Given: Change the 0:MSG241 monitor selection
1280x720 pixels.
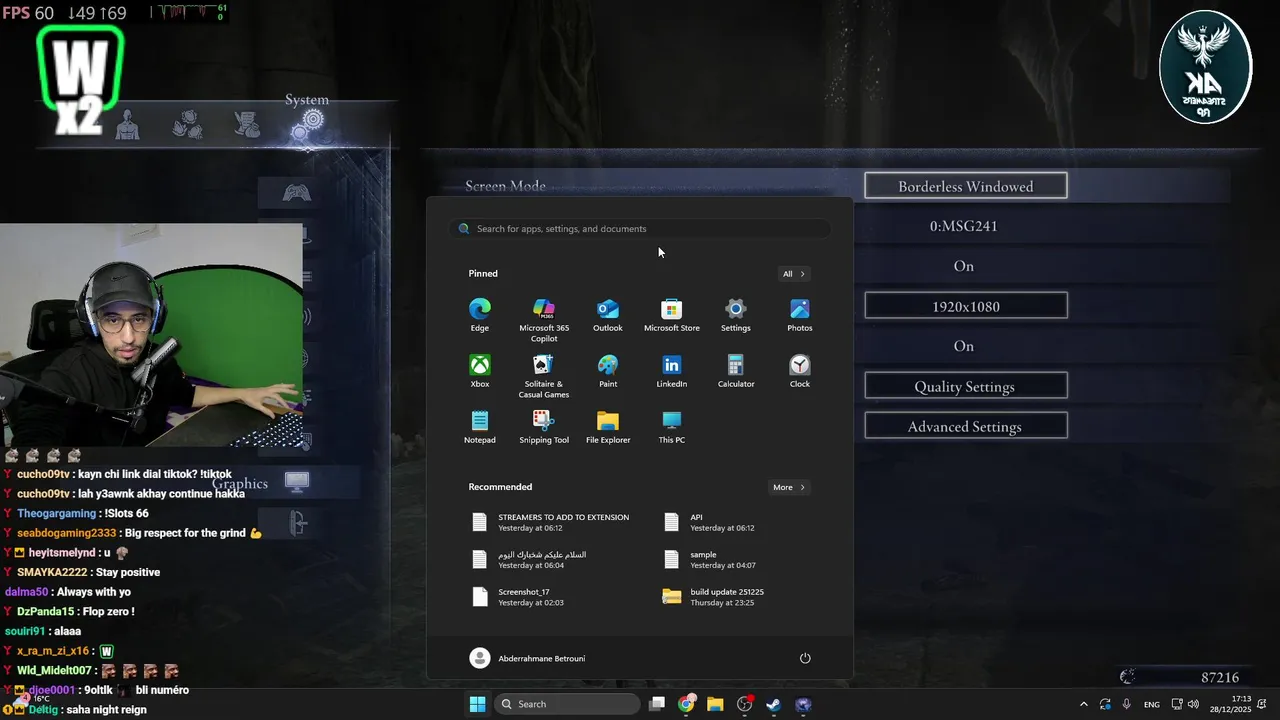Looking at the screenshot, I should pyautogui.click(x=964, y=226).
